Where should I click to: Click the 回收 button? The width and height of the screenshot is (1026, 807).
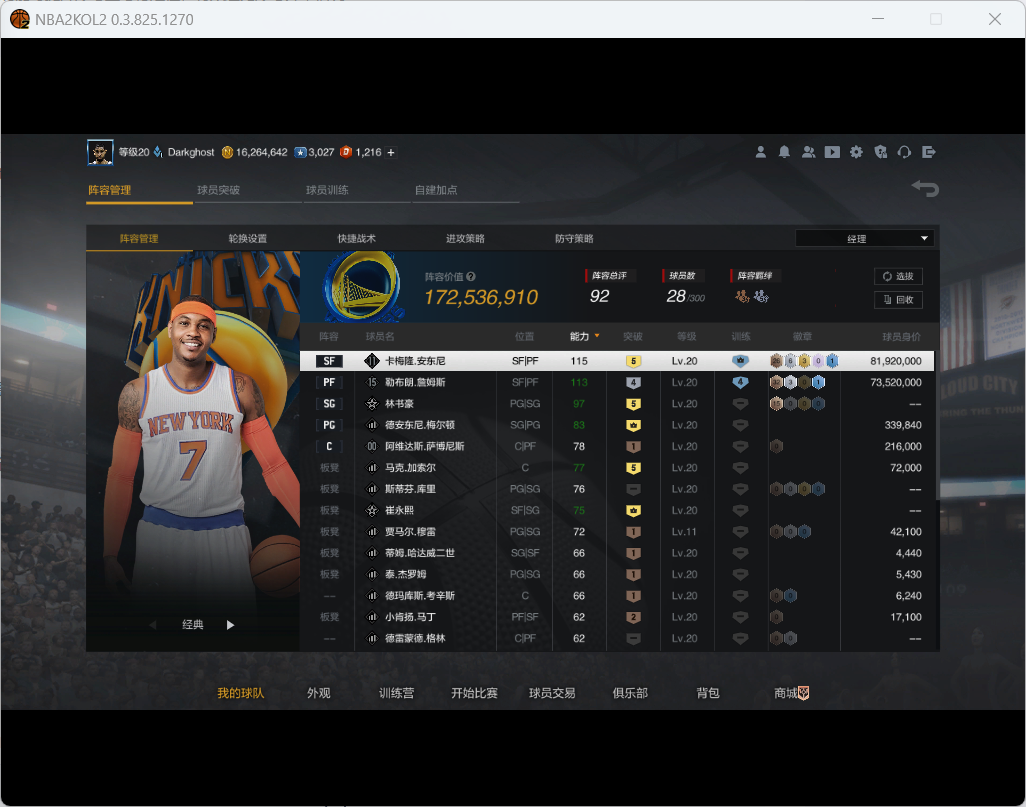pyautogui.click(x=898, y=300)
